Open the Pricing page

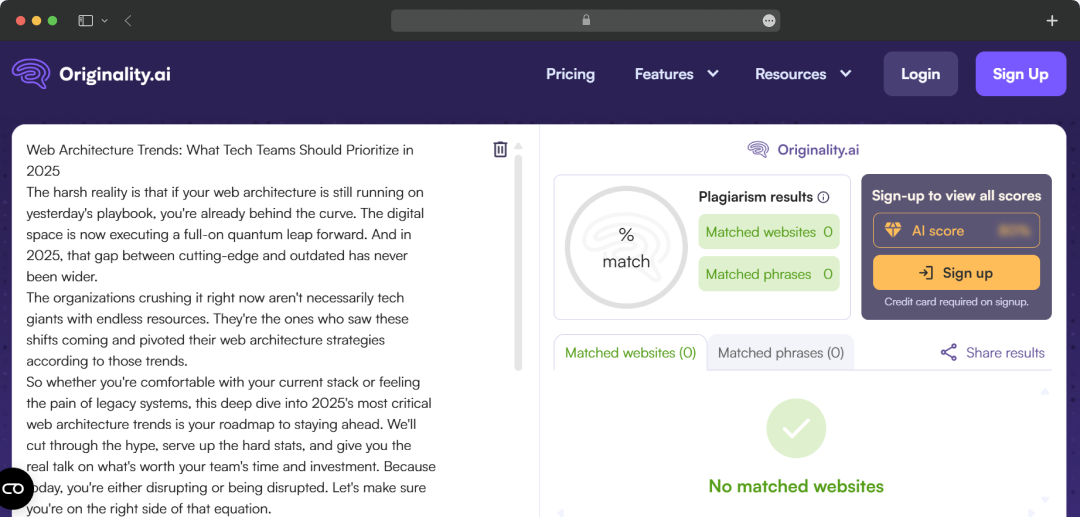[x=570, y=74]
